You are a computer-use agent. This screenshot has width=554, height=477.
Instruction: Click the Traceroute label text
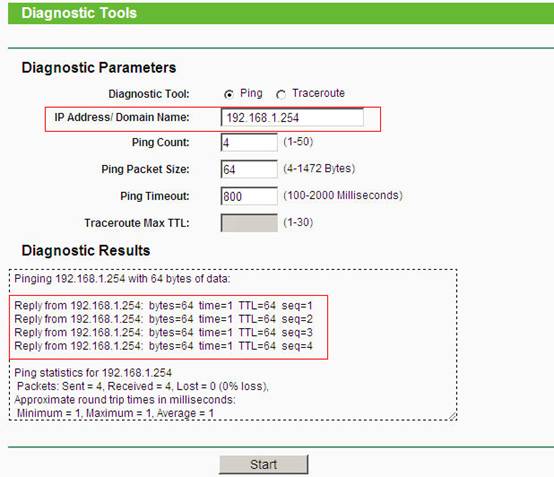tap(318, 93)
